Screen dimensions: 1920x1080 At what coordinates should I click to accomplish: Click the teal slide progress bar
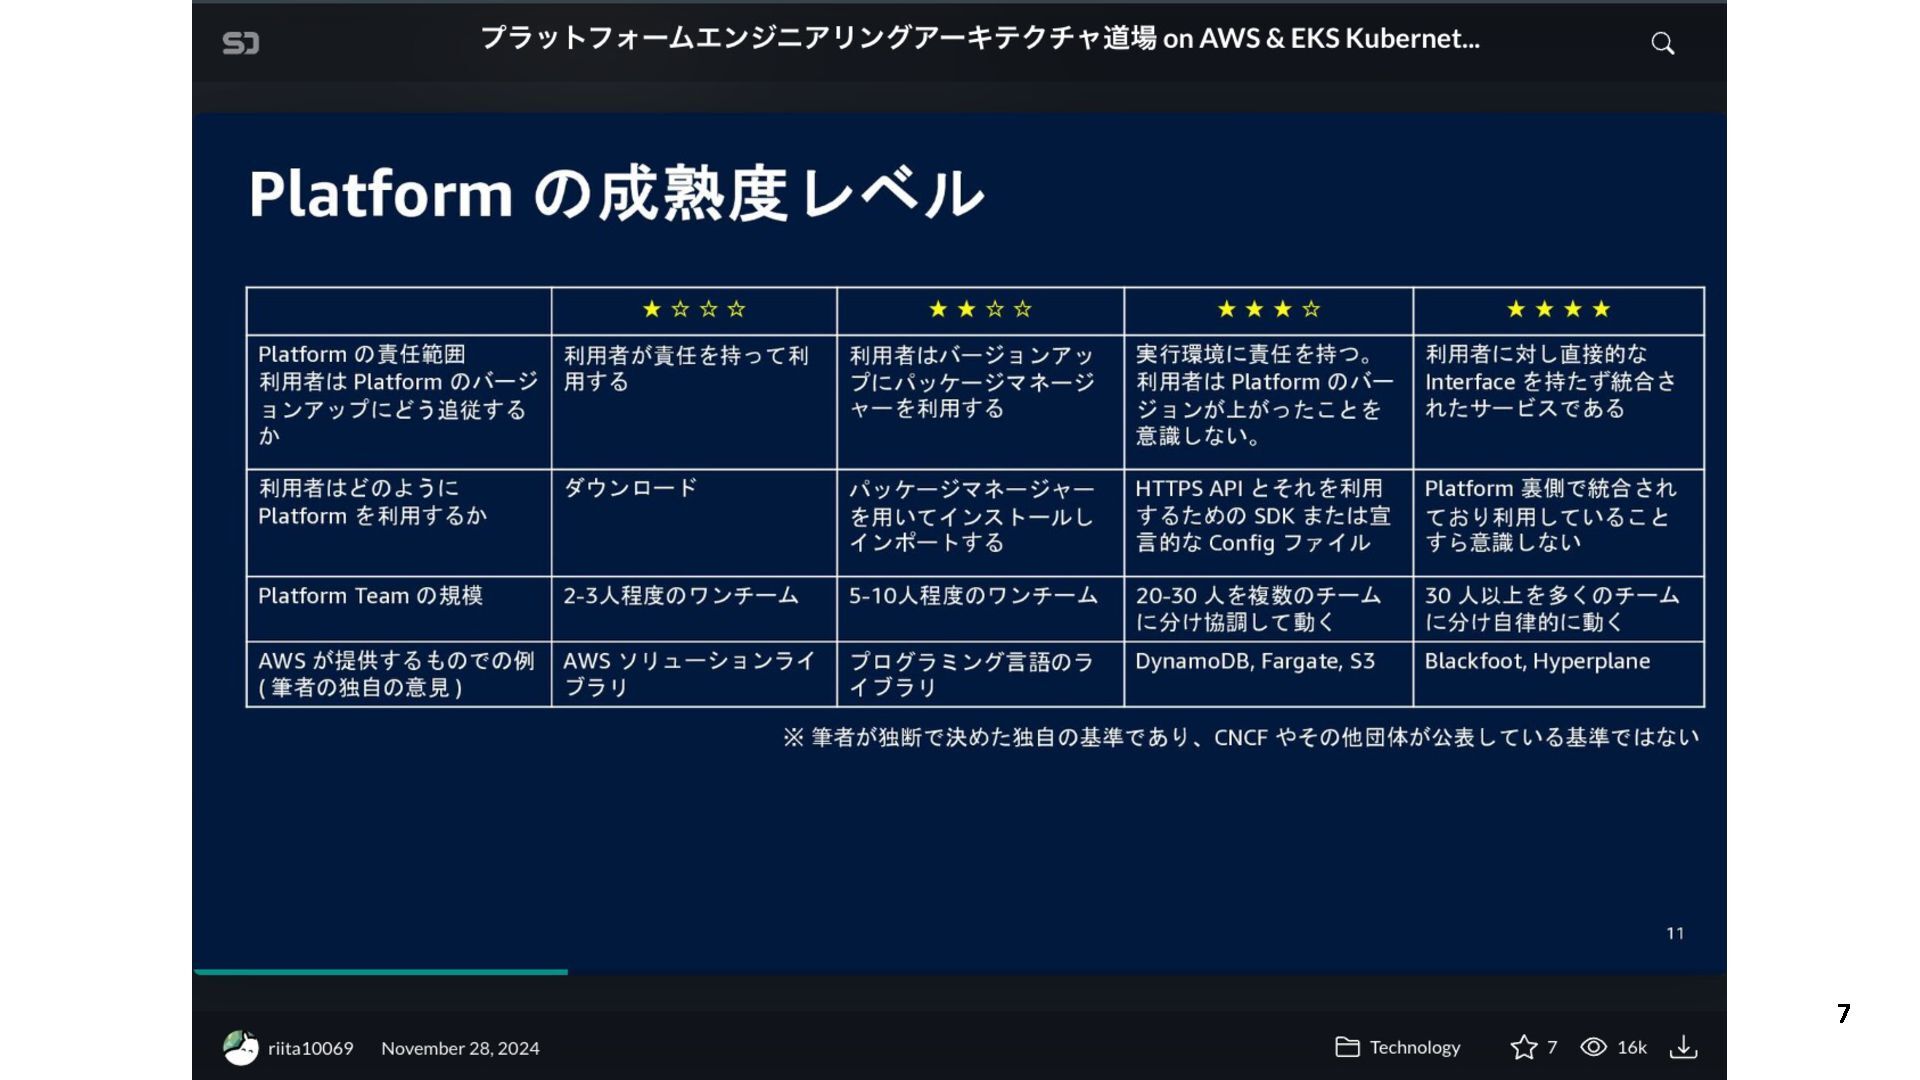point(380,971)
